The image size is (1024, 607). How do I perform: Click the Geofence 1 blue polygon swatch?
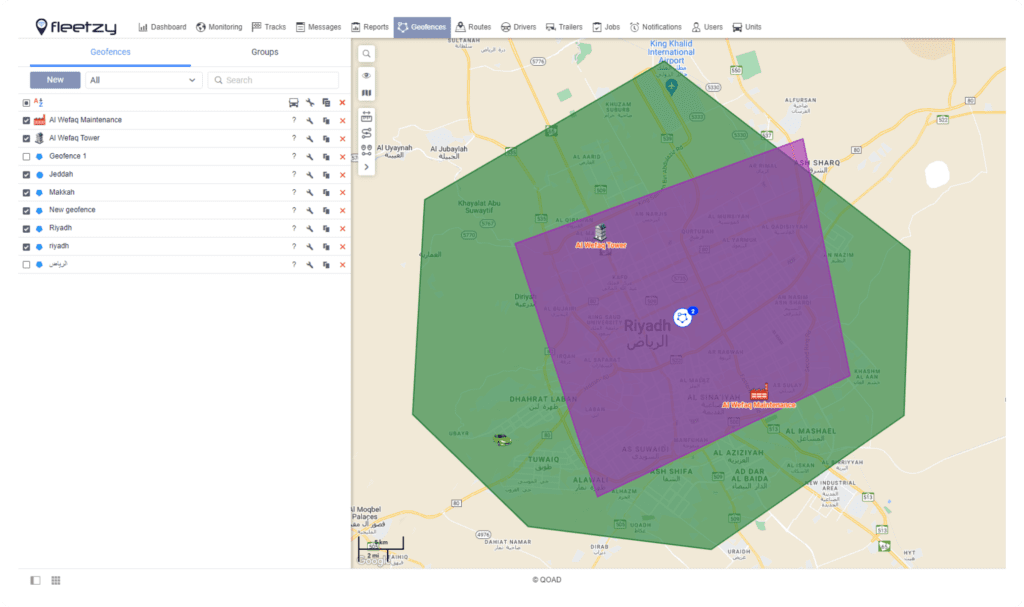[39, 157]
